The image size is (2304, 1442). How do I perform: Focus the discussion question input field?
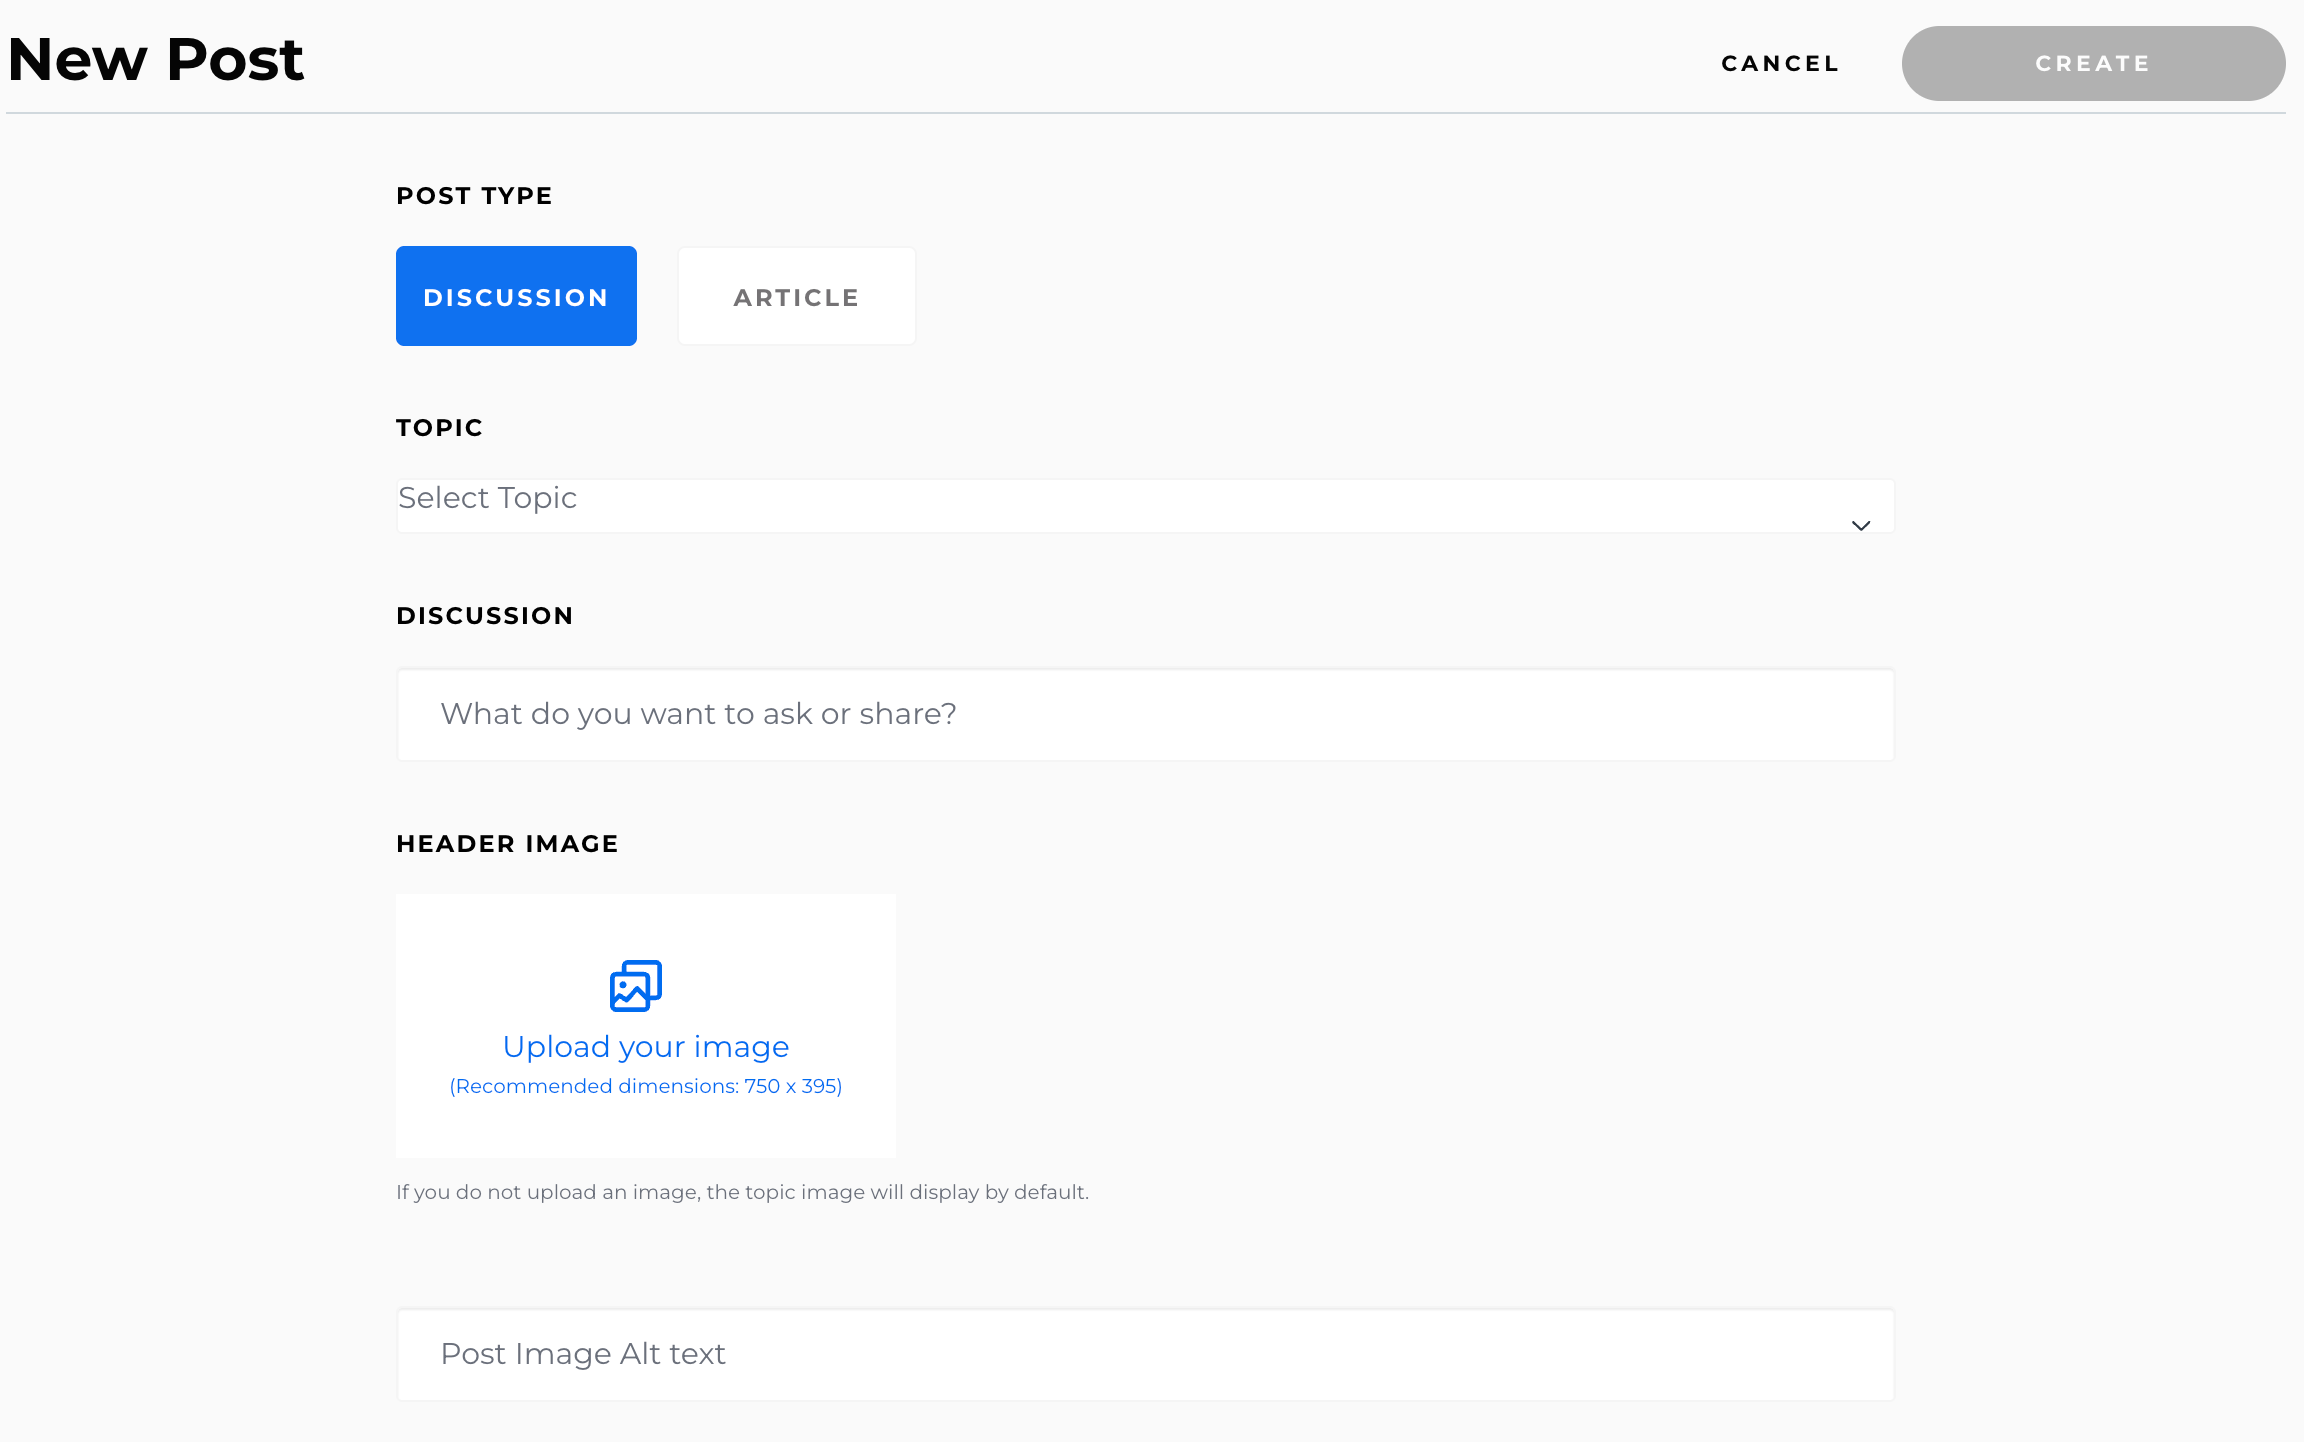point(1145,714)
